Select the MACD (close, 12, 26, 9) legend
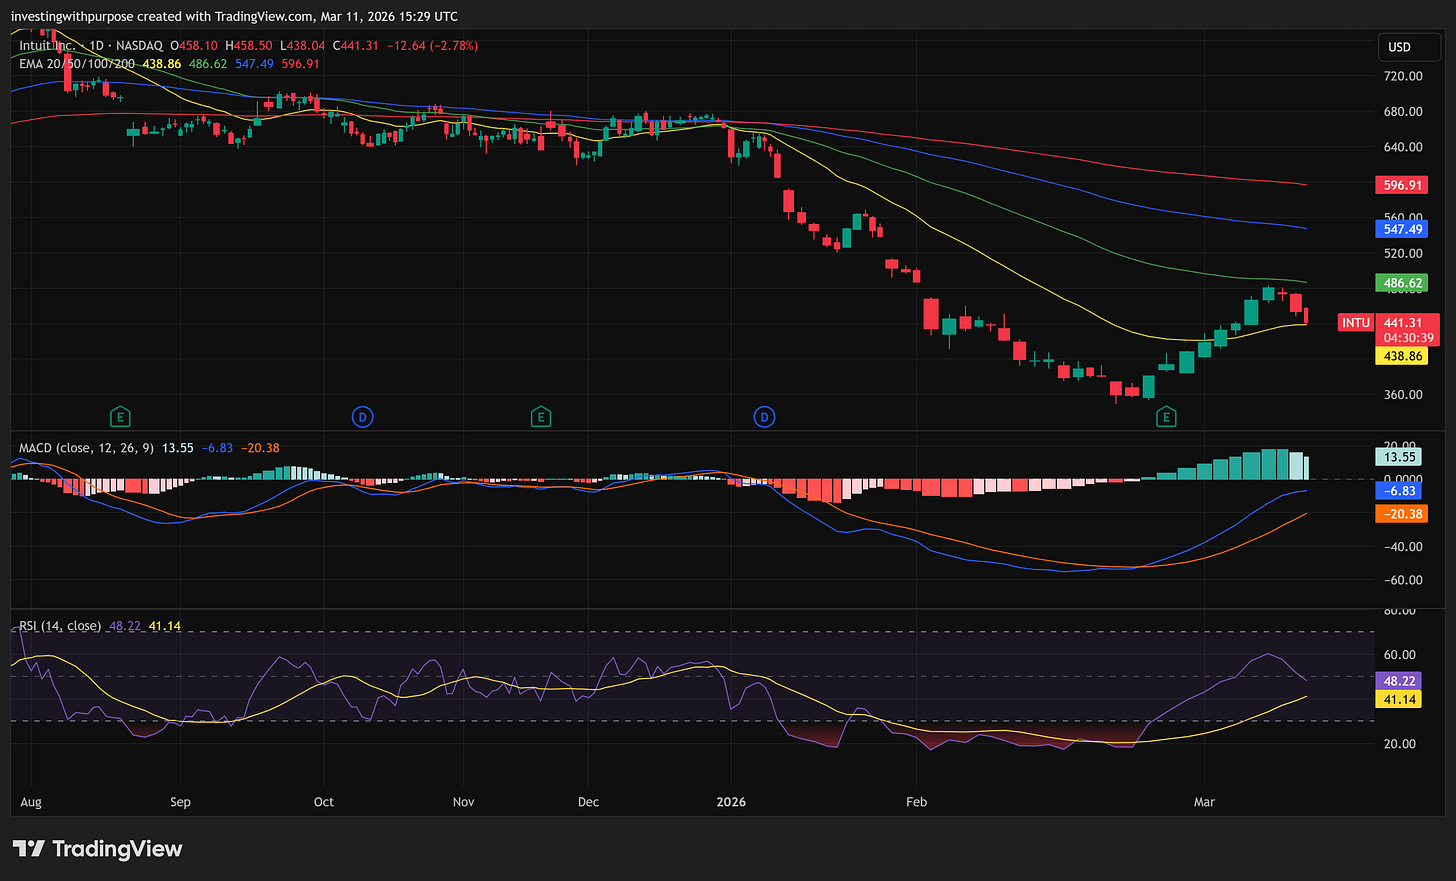The width and height of the screenshot is (1456, 881). [87, 448]
